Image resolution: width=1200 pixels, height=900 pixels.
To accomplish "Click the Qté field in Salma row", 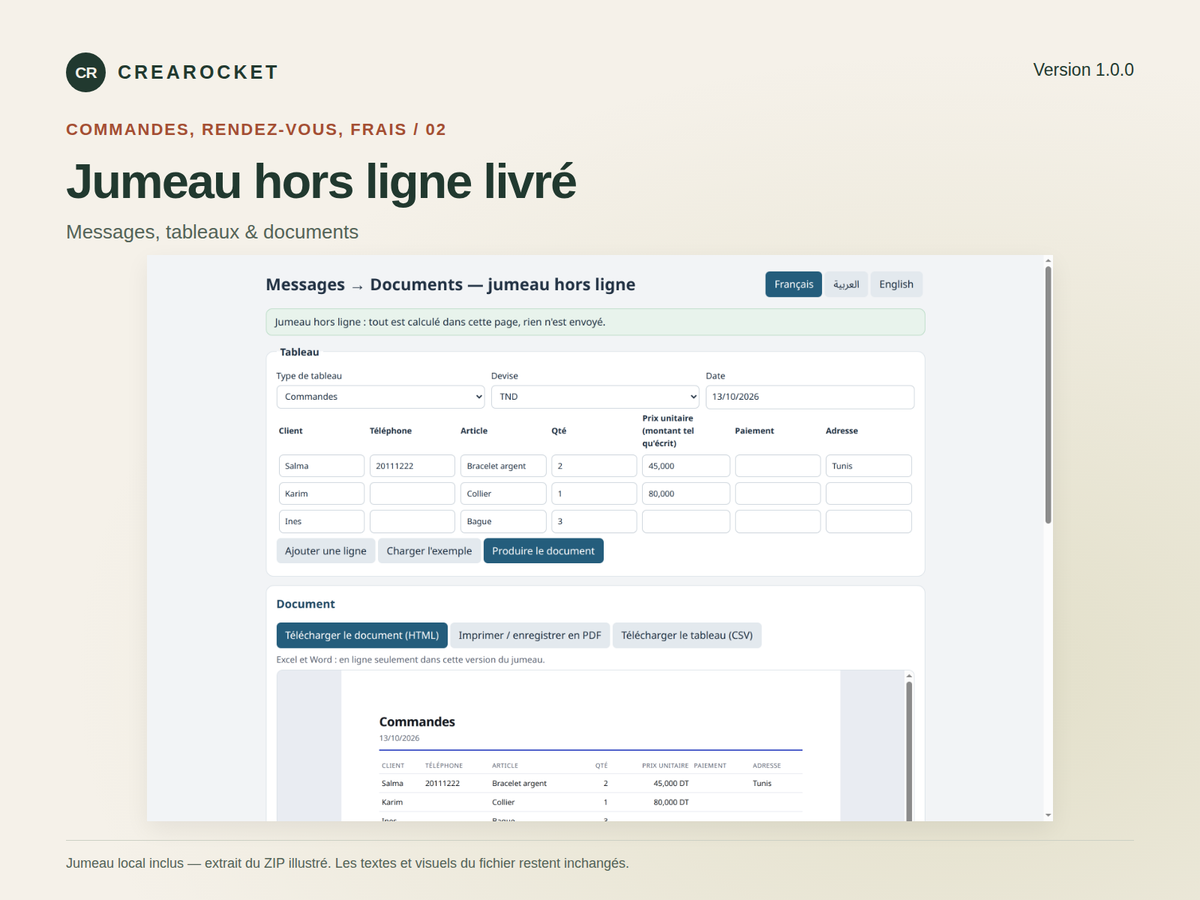I will 594,466.
